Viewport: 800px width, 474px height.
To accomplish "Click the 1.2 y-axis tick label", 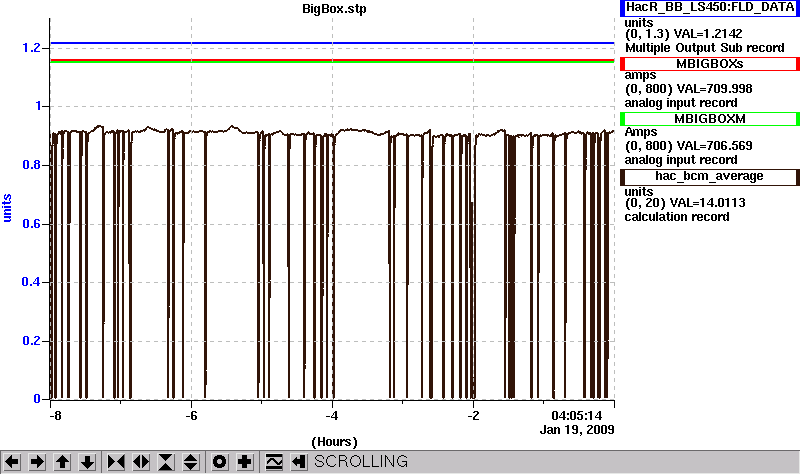I will (31, 48).
